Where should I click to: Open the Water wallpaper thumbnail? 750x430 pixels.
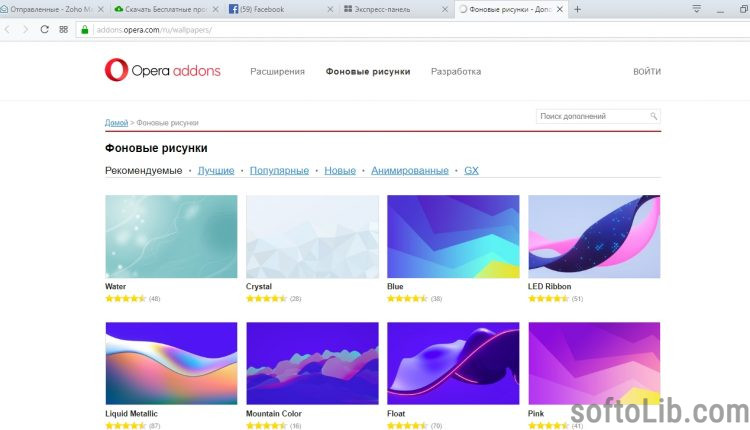tap(171, 236)
